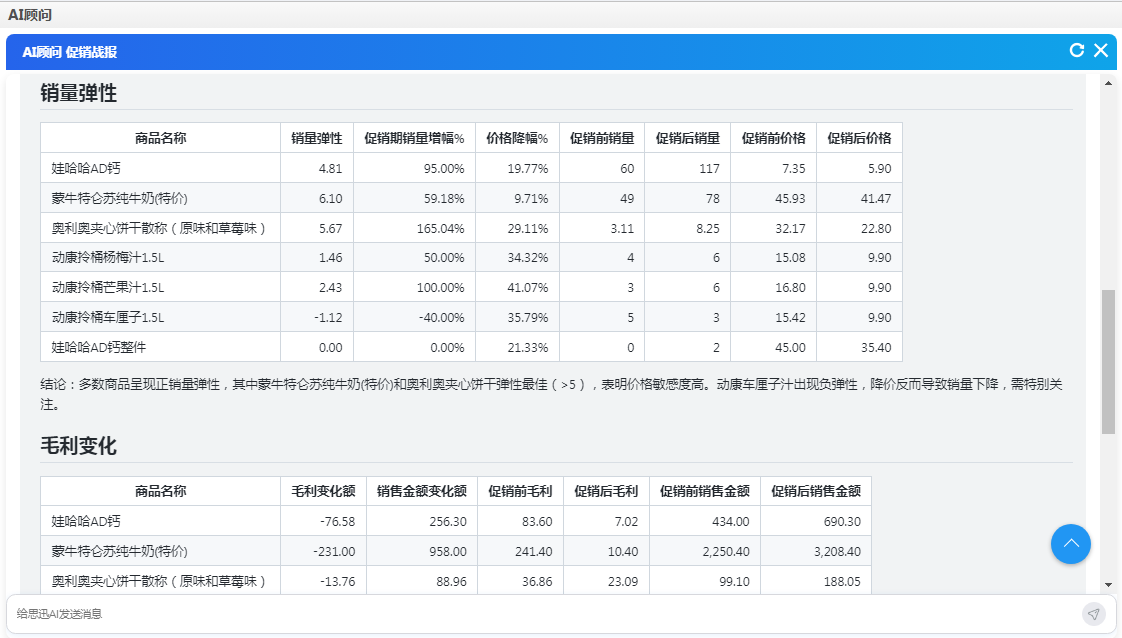Image resolution: width=1122 pixels, height=638 pixels.
Task: Click elasticity value 4.81
Action: pos(331,169)
